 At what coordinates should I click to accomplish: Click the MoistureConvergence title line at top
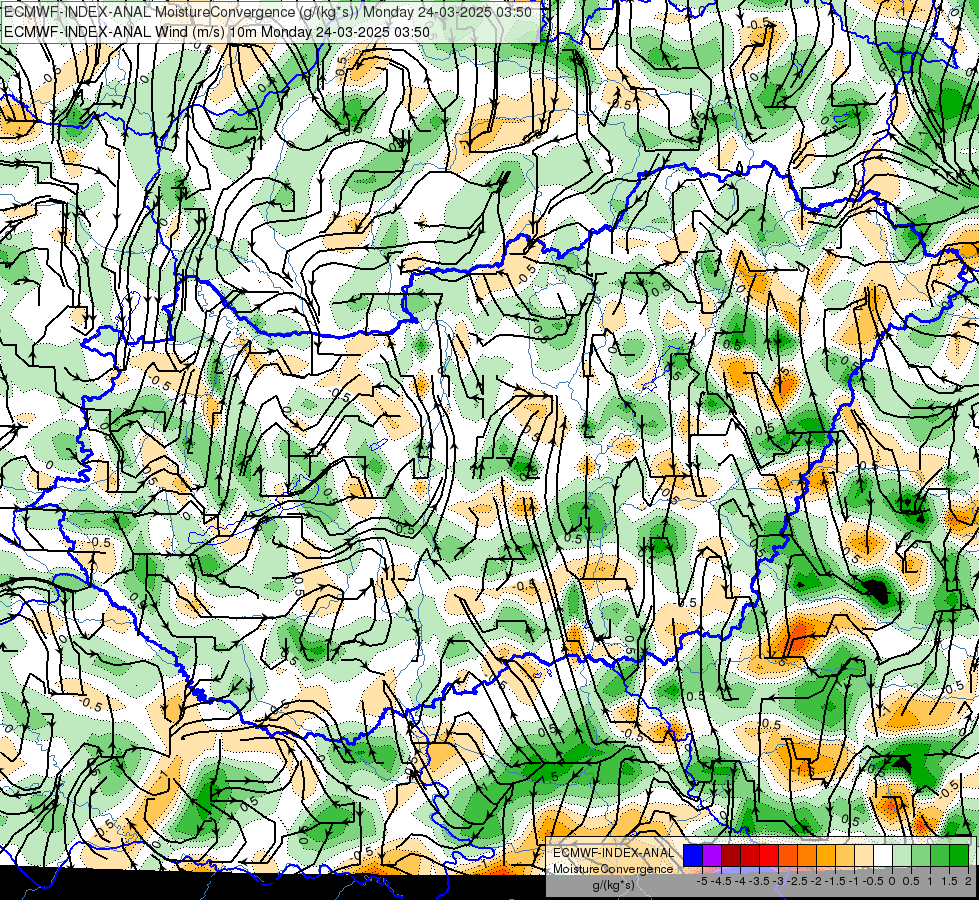pyautogui.click(x=268, y=12)
